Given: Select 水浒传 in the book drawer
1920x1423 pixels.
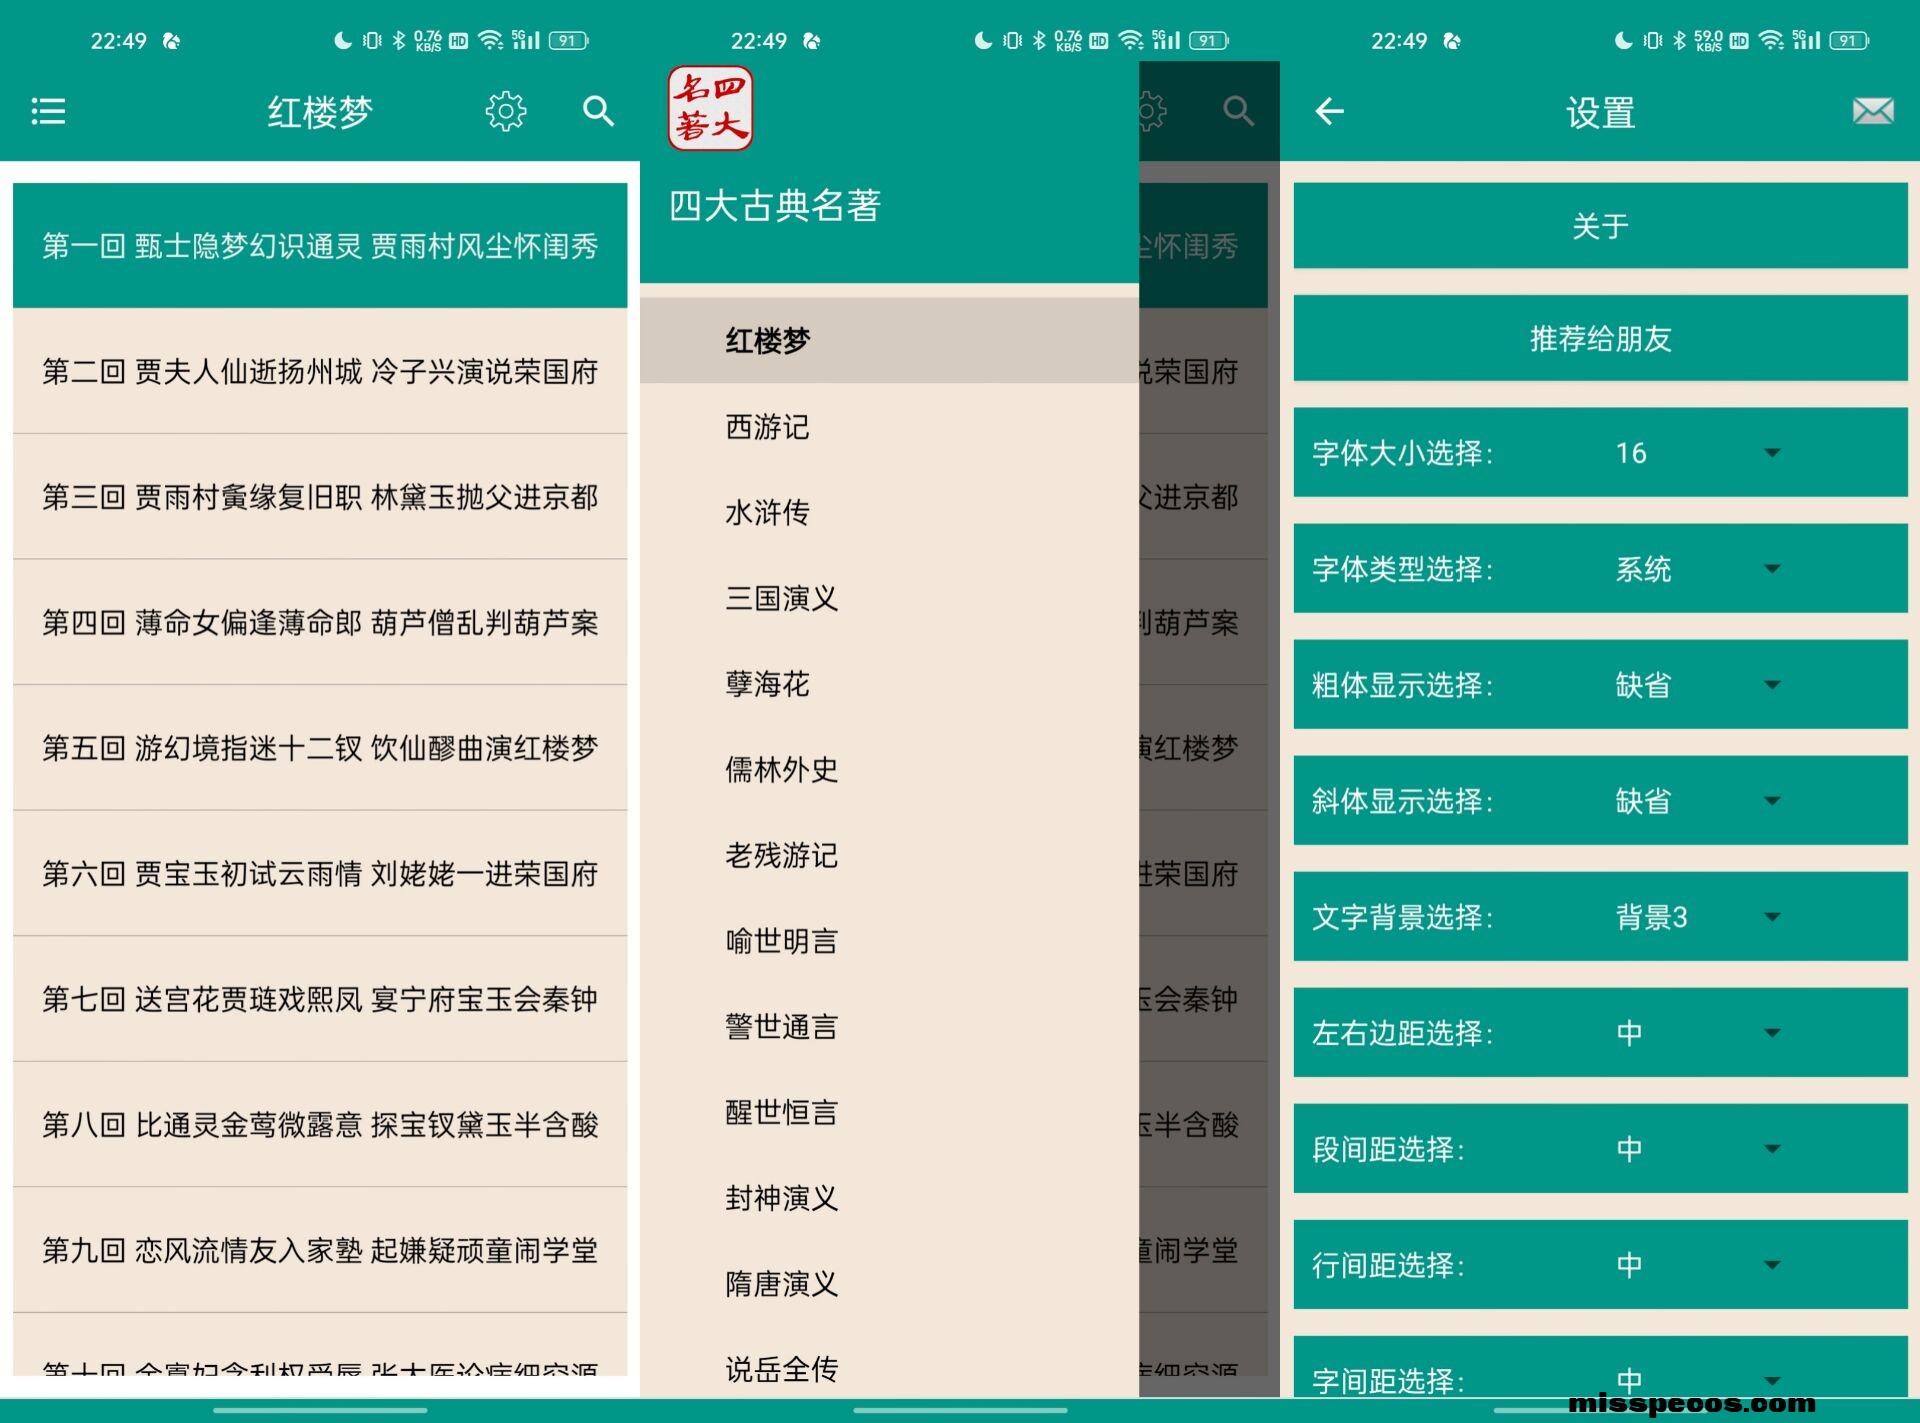Looking at the screenshot, I should tap(889, 512).
